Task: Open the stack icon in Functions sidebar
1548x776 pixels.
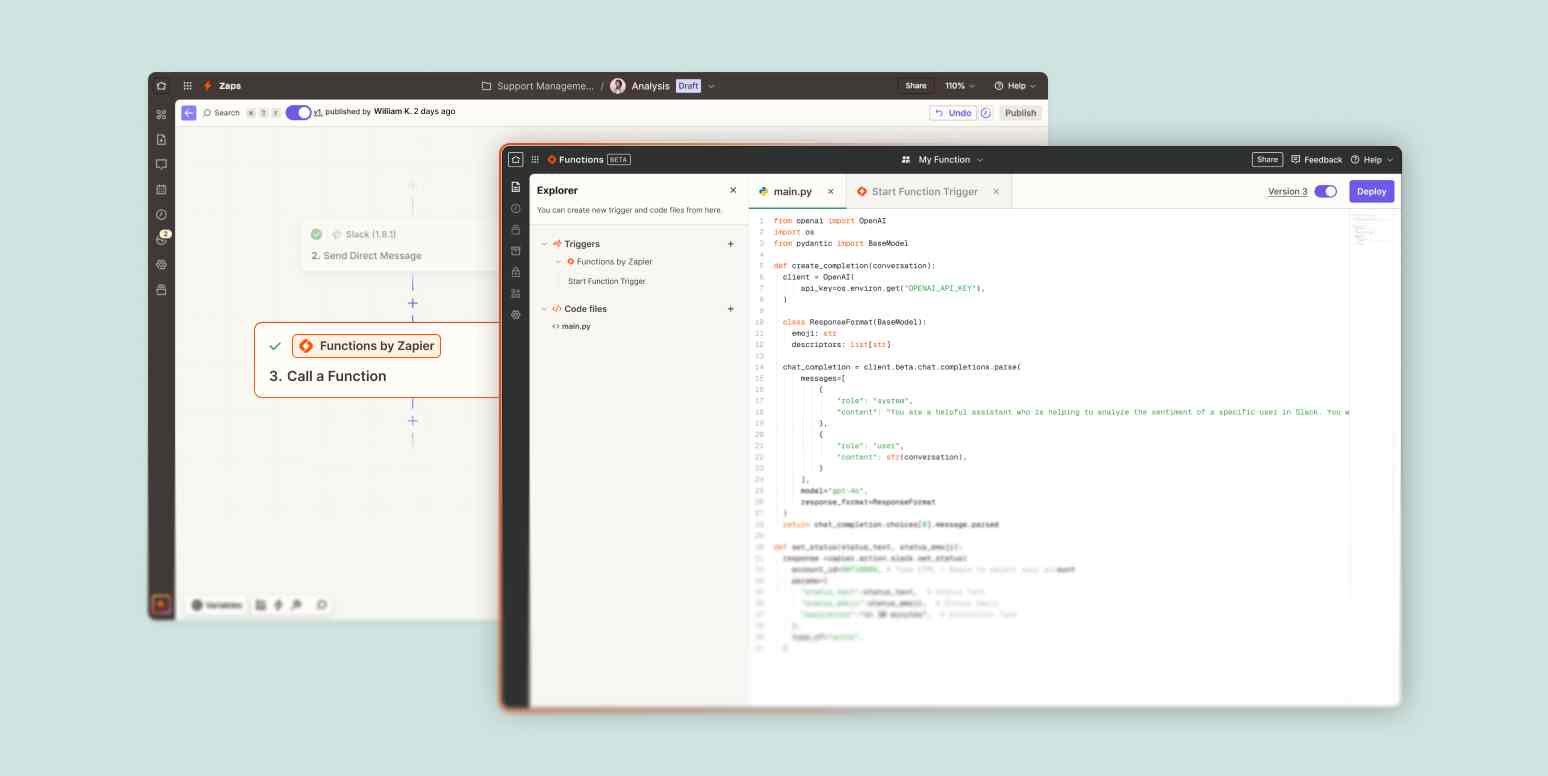Action: pos(516,230)
